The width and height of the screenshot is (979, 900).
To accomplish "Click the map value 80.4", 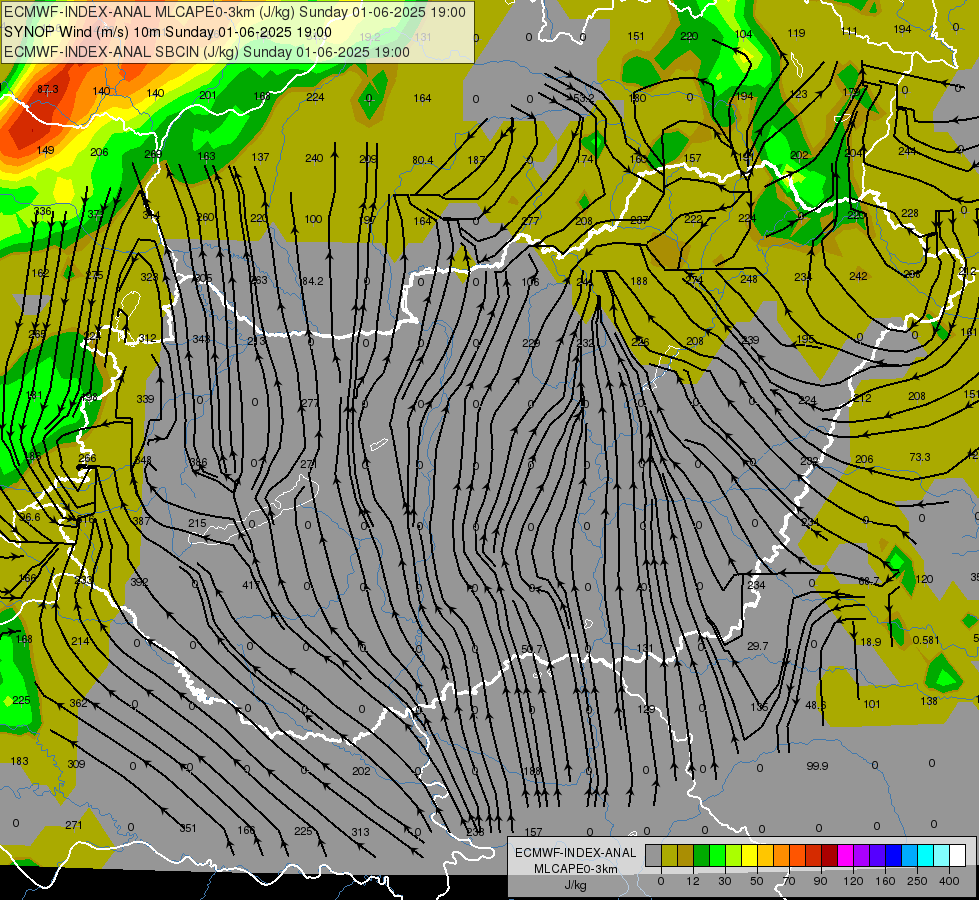I will point(423,161).
